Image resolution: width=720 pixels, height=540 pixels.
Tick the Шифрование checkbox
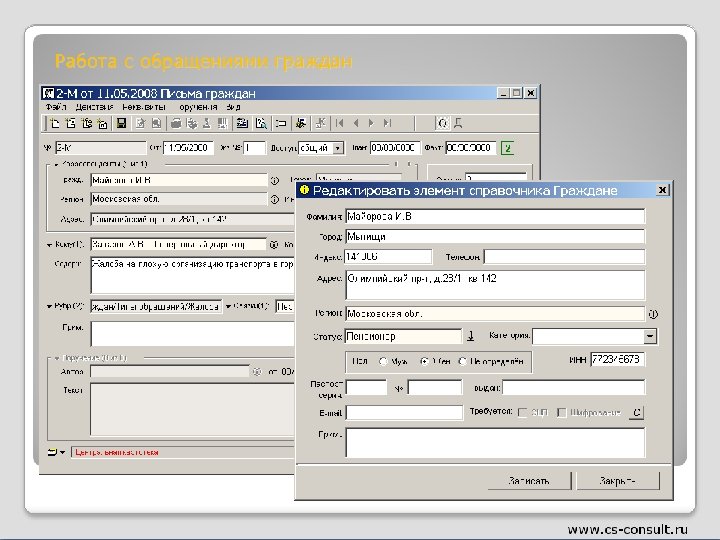point(561,413)
